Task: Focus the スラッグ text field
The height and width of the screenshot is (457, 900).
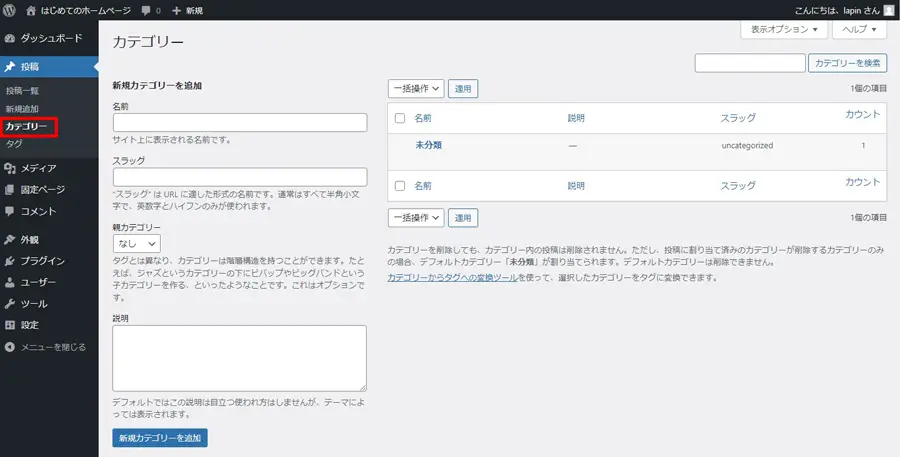Action: pyautogui.click(x=240, y=177)
